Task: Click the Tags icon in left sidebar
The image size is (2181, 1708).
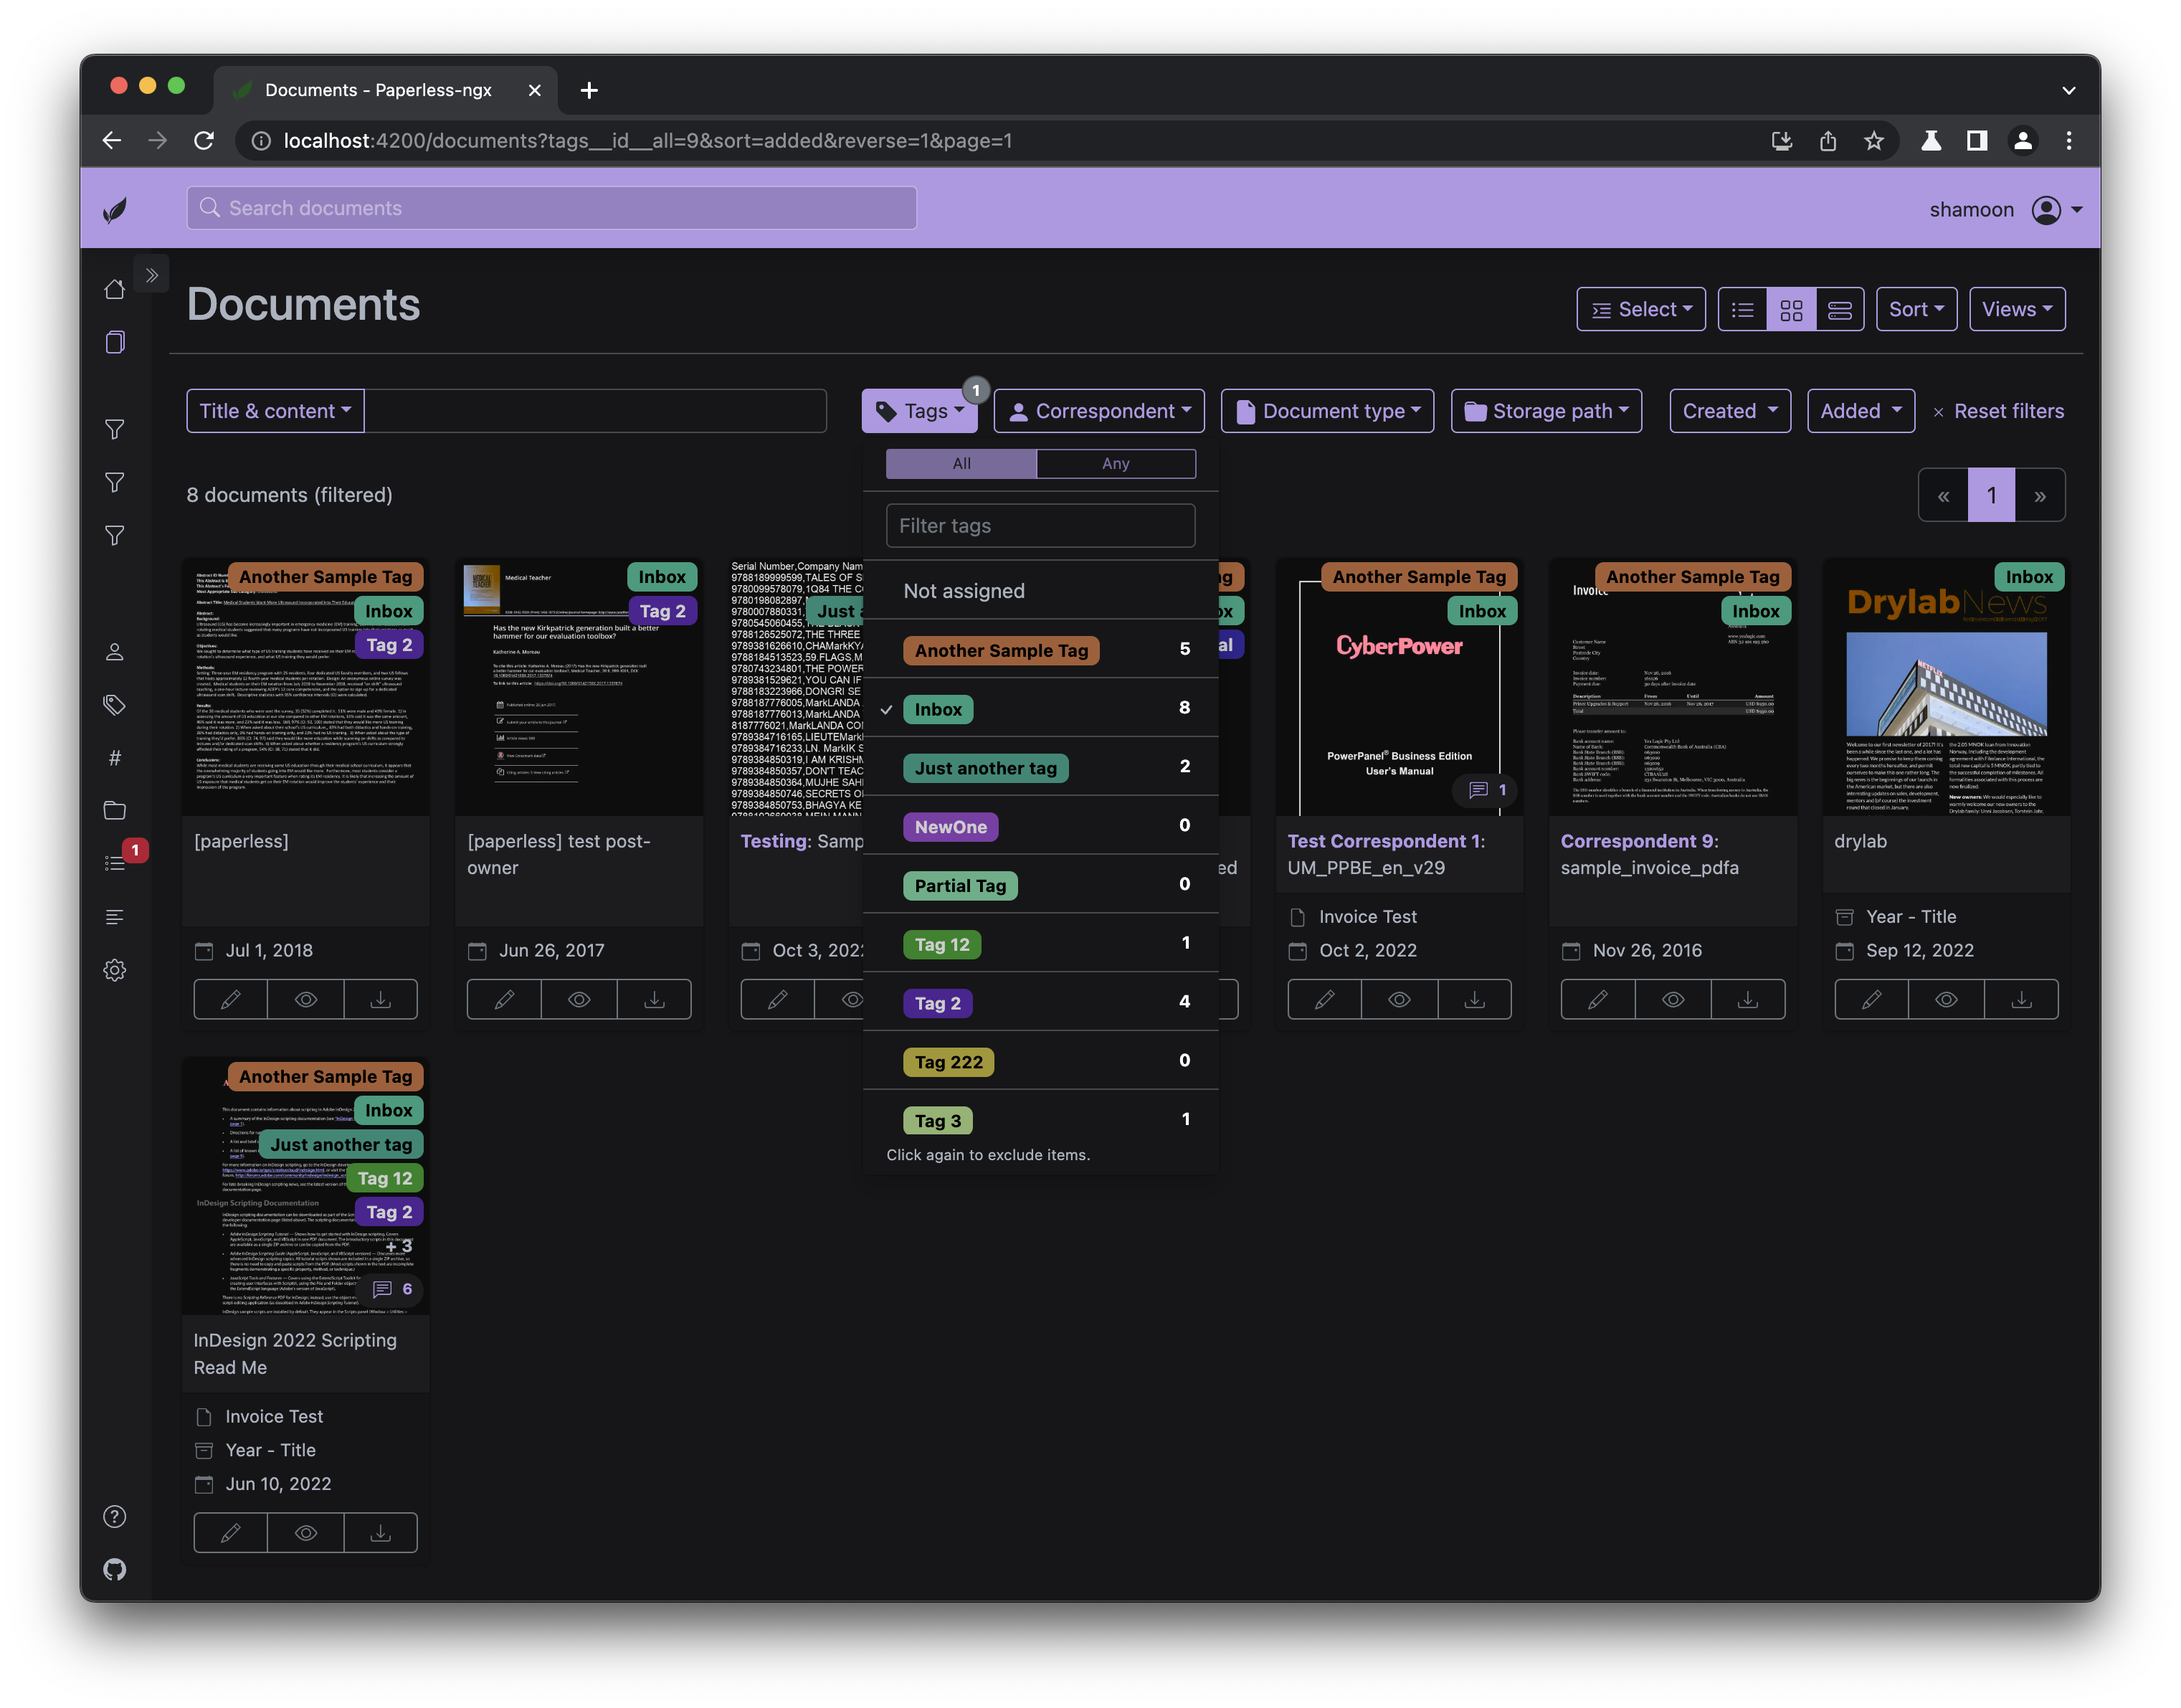Action: (x=115, y=705)
